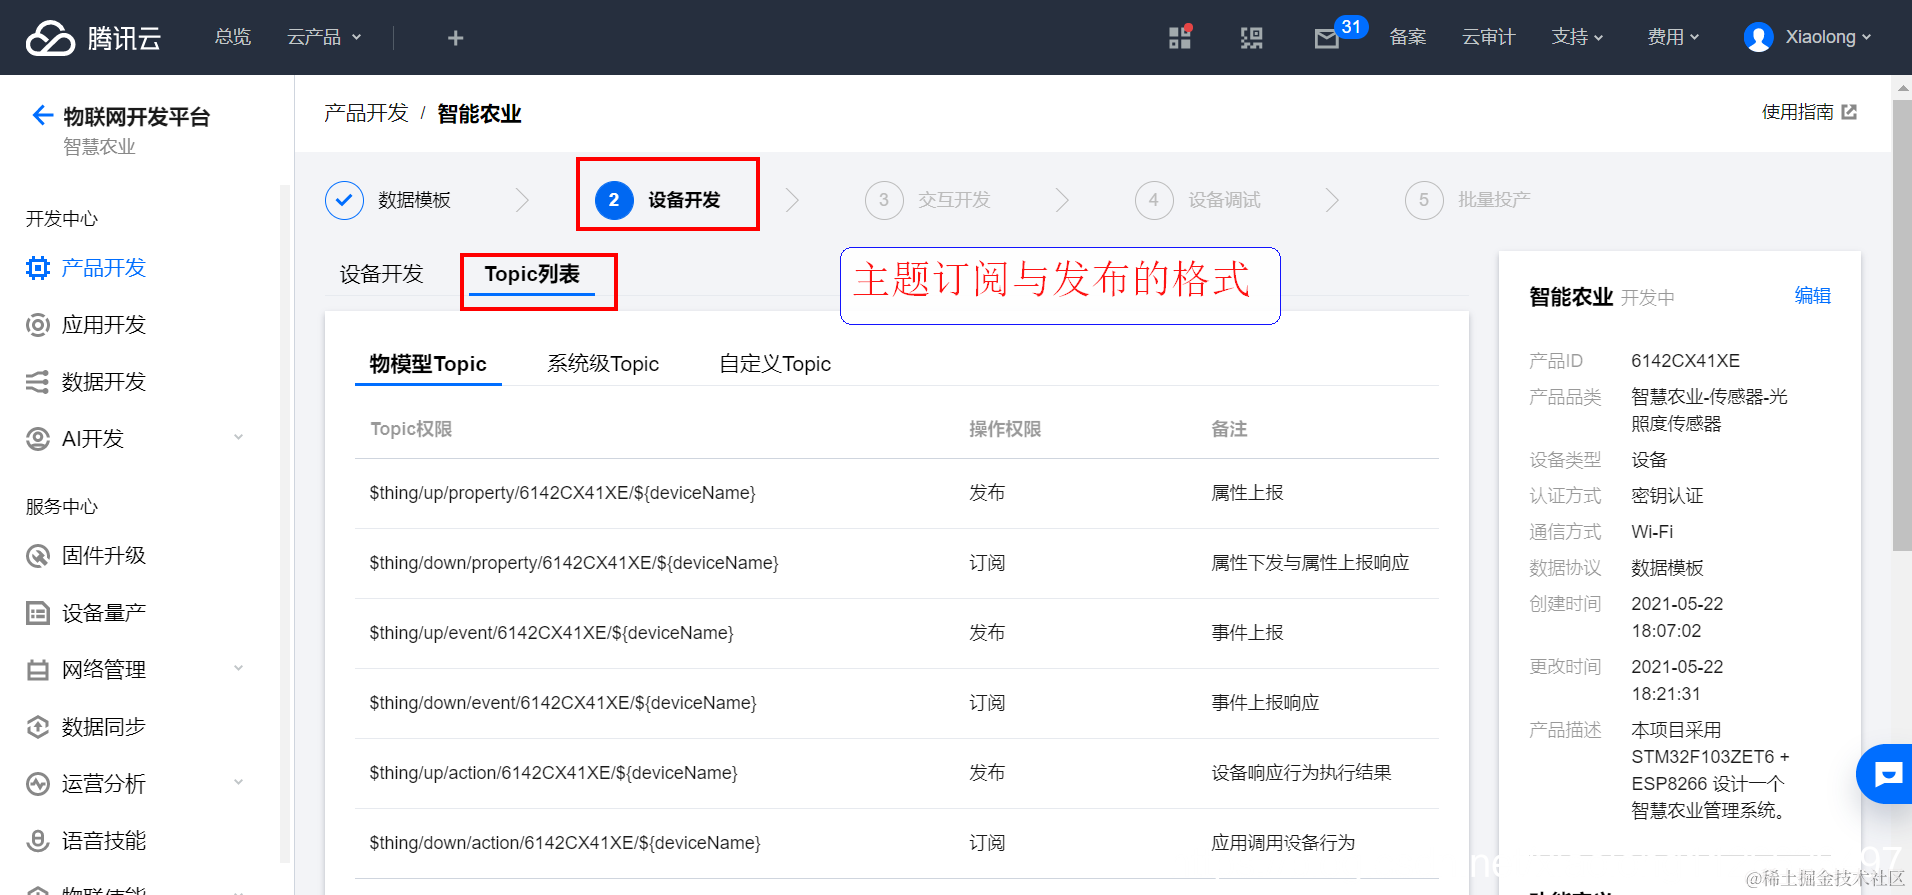Click the 网络管理 sidebar icon
1912x895 pixels.
coord(38,670)
